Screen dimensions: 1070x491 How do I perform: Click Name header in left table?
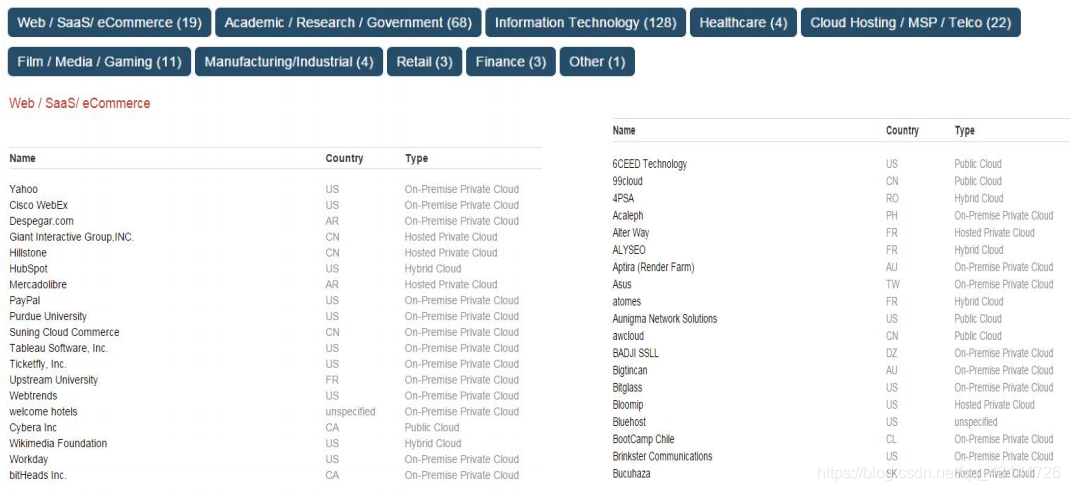pos(23,158)
